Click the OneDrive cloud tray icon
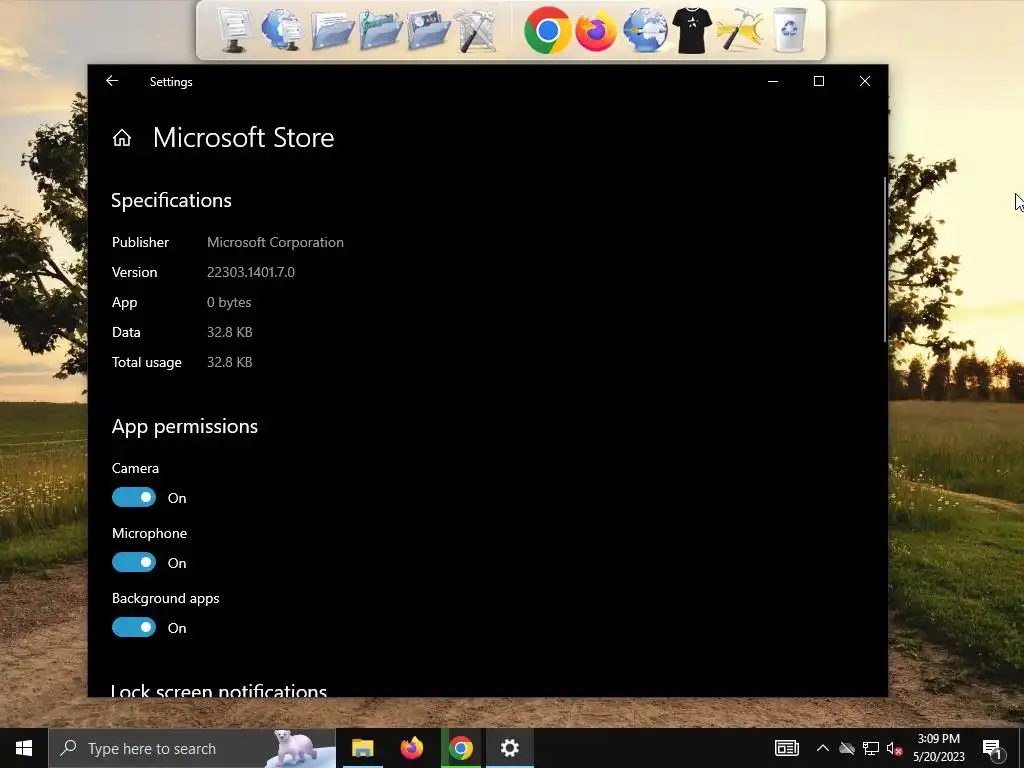1024x768 pixels. [x=847, y=748]
